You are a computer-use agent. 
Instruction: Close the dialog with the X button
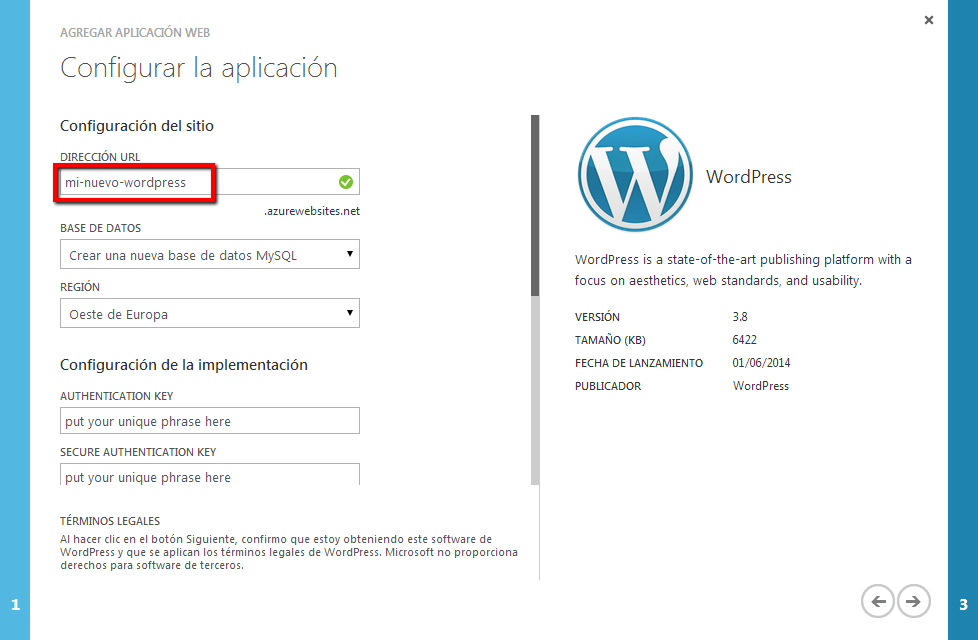coord(928,20)
